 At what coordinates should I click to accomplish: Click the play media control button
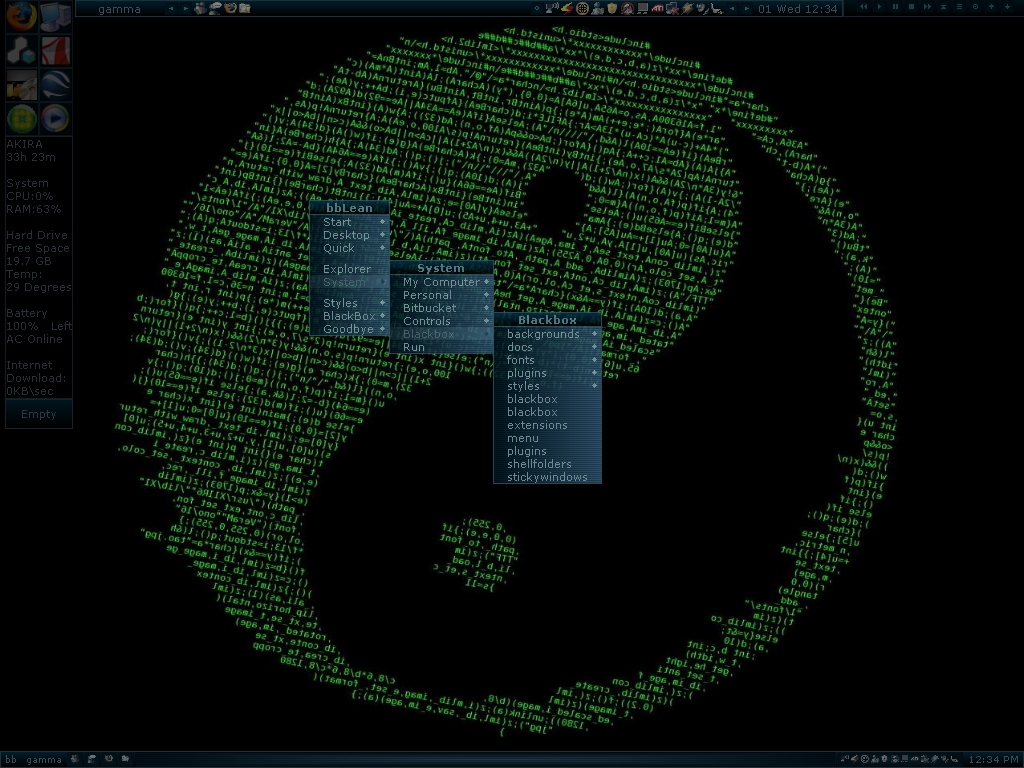[x=879, y=7]
